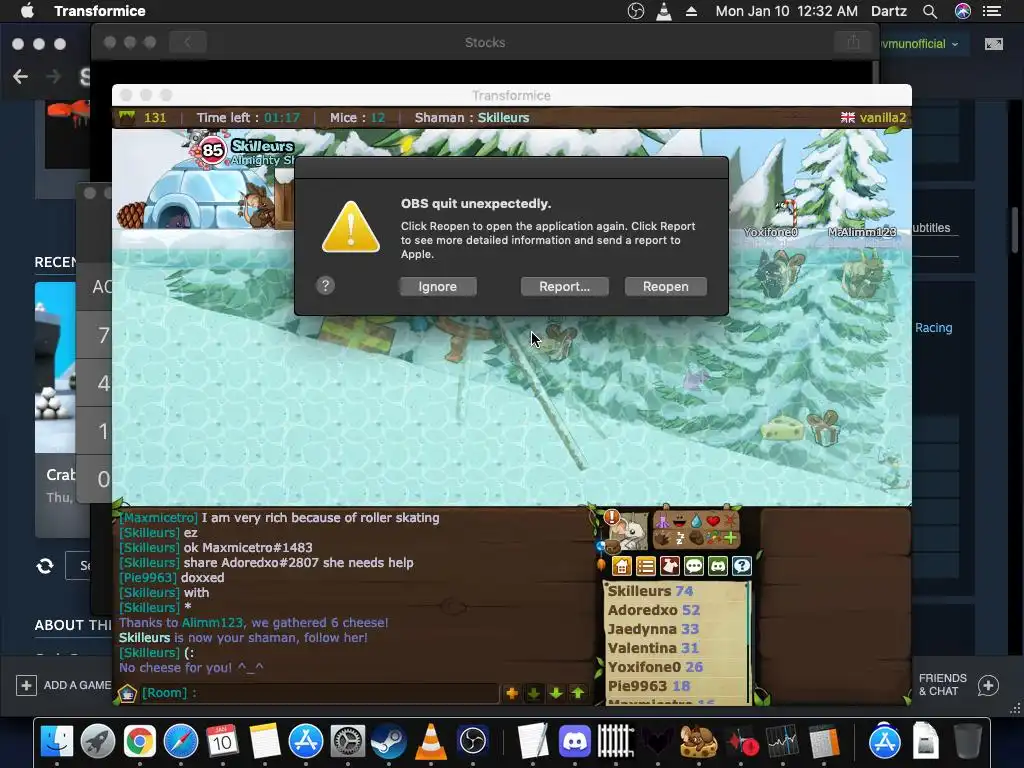
Task: Open help for the OBS crash dialog
Action: tap(325, 285)
